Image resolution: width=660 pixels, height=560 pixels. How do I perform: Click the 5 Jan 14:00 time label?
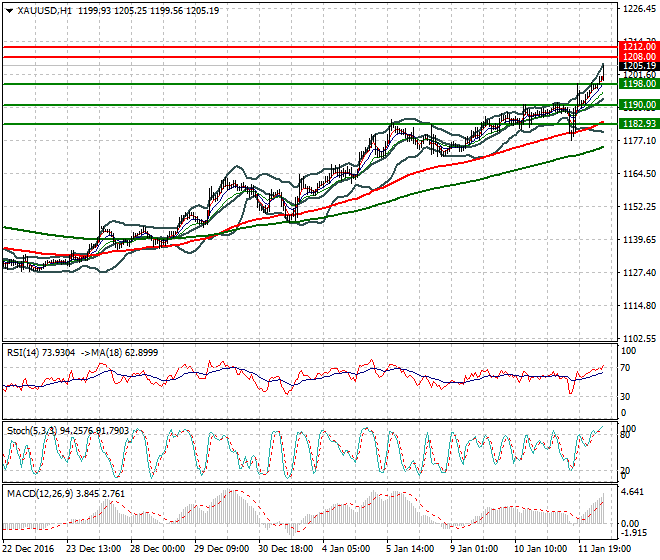point(410,549)
